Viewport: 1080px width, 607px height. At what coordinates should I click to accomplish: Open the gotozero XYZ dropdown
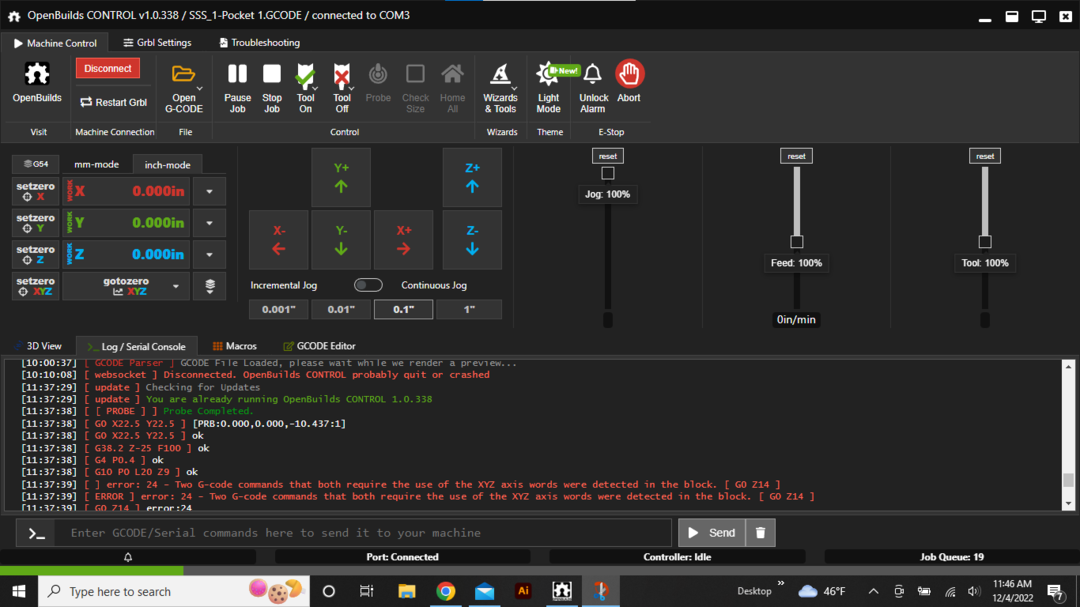[x=176, y=286]
